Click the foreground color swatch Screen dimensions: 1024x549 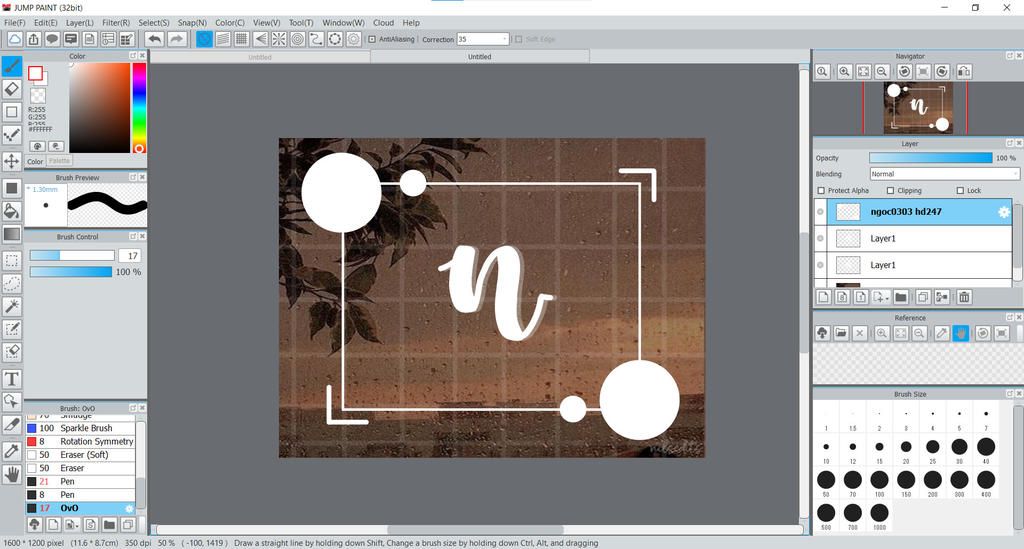(35, 73)
